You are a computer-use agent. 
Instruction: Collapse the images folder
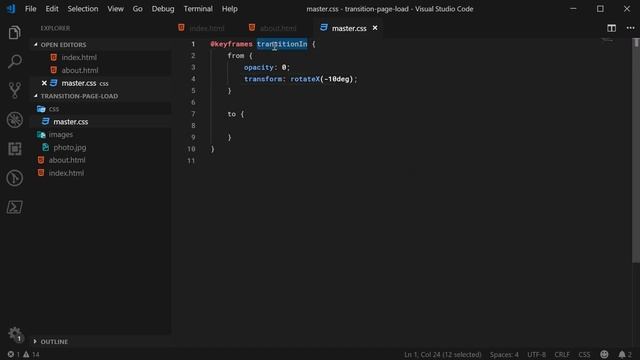[60, 134]
